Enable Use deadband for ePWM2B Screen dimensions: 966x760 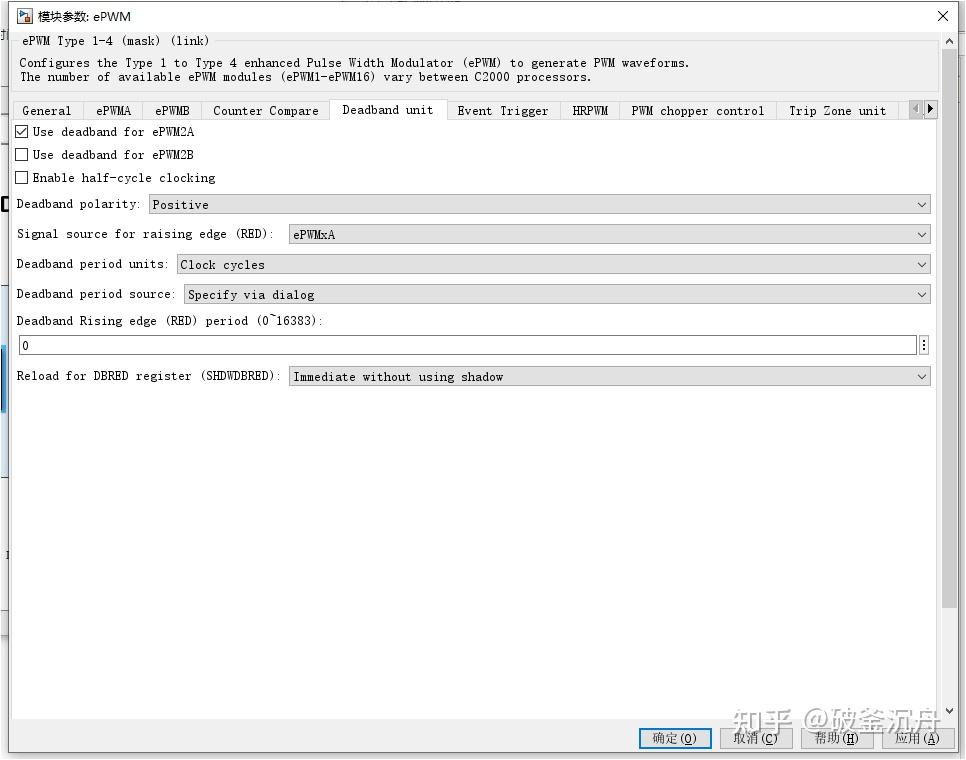coord(21,154)
